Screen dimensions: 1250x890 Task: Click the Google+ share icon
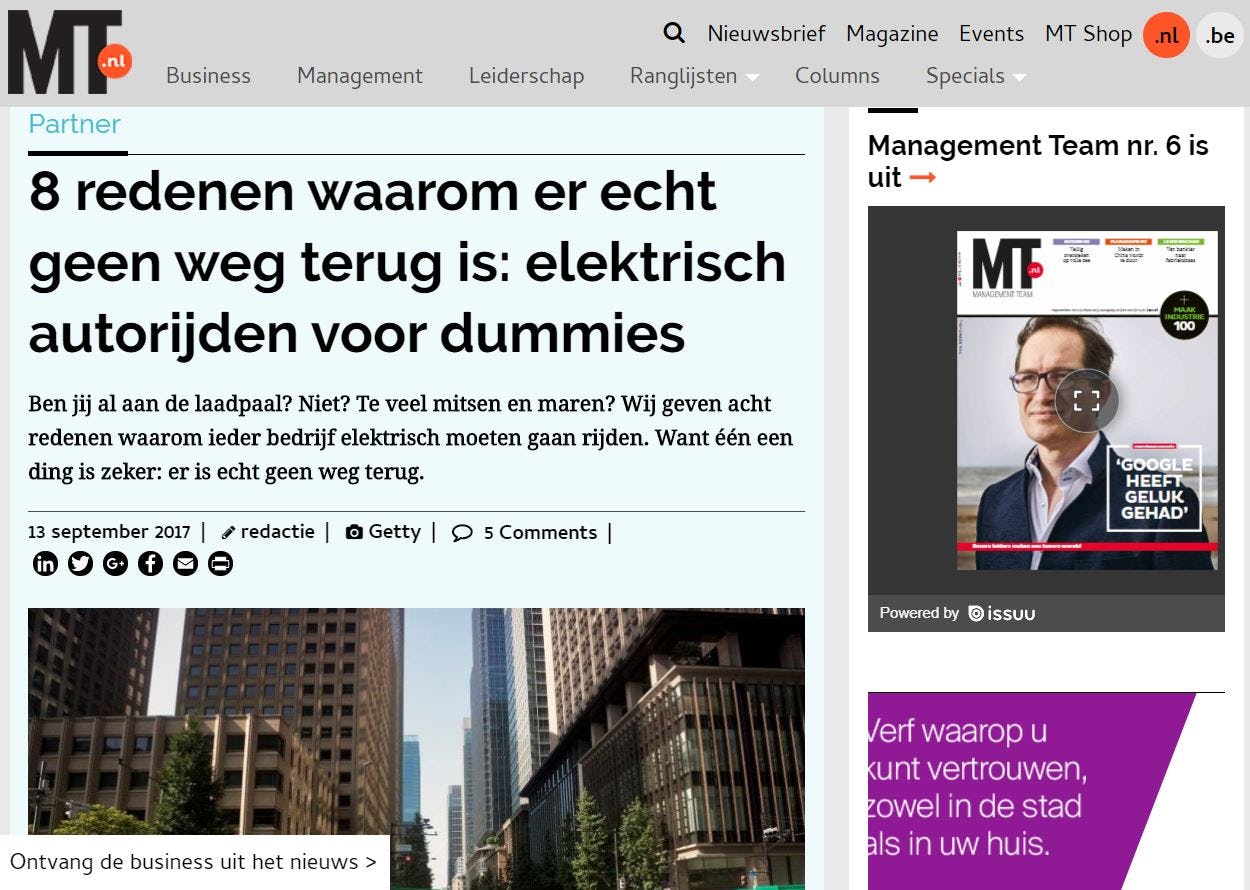(x=115, y=563)
